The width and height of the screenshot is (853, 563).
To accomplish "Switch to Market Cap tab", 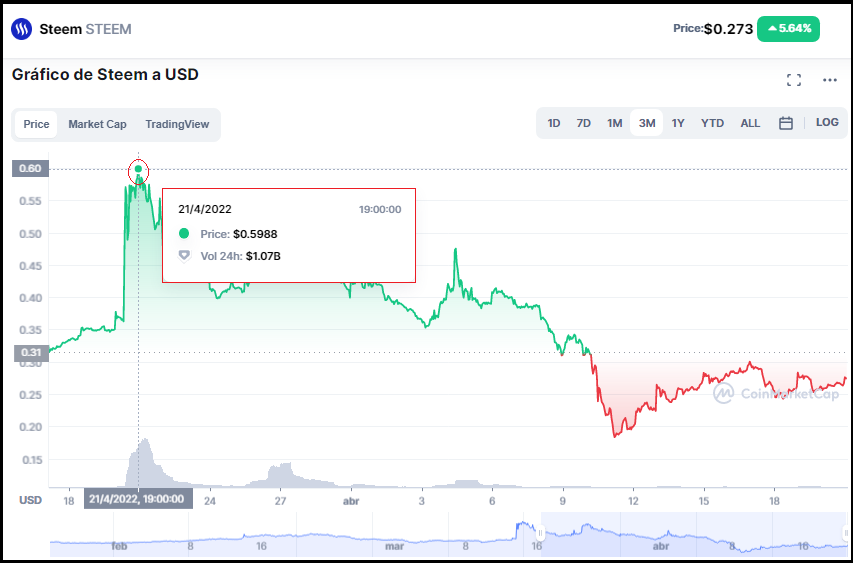I will [x=97, y=124].
